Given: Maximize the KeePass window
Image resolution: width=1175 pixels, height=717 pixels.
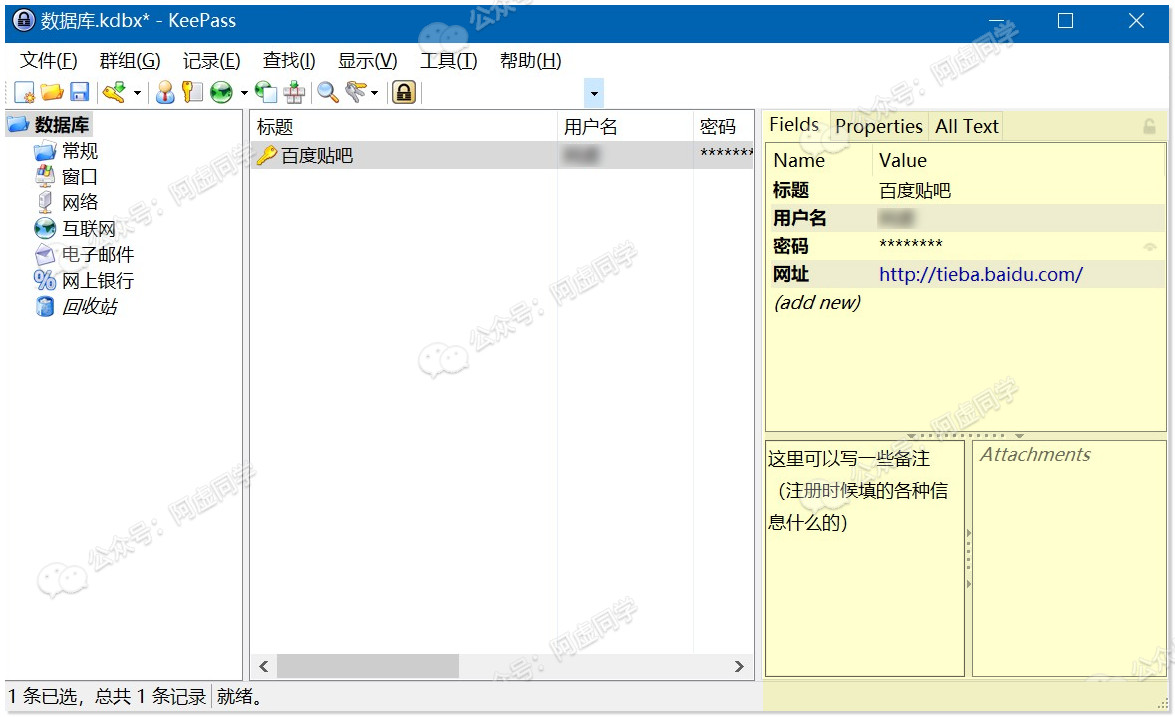Looking at the screenshot, I should 1065,21.
